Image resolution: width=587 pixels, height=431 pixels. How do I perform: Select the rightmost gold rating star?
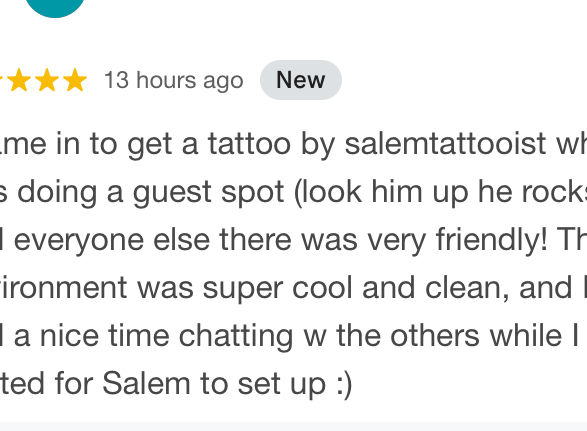(75, 80)
